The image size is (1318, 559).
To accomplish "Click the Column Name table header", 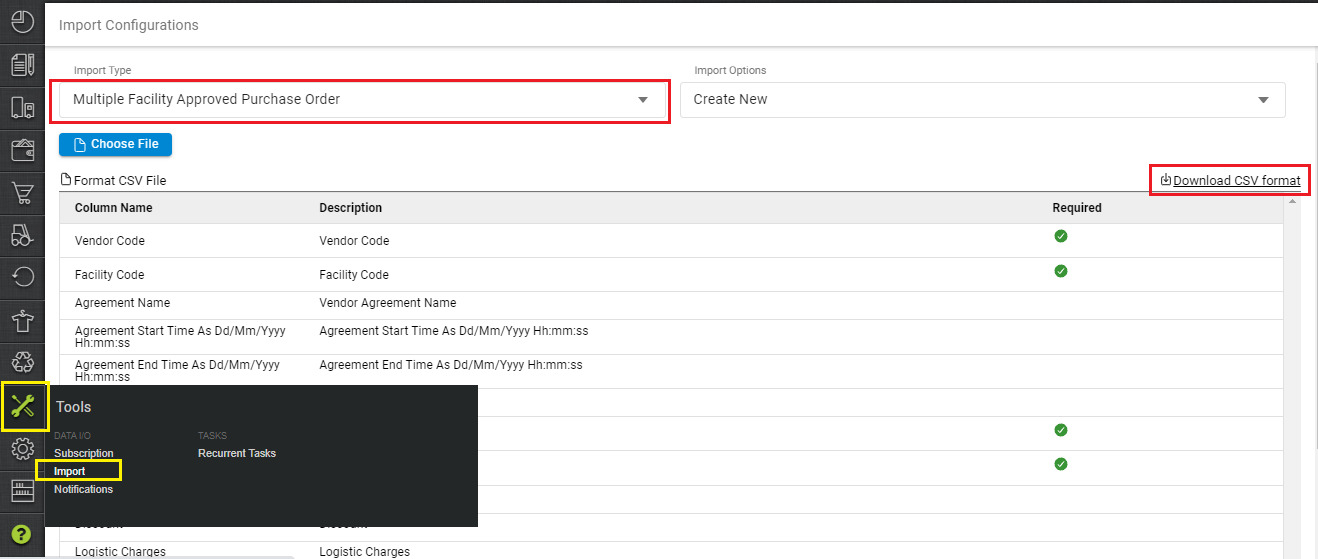I will pos(114,208).
